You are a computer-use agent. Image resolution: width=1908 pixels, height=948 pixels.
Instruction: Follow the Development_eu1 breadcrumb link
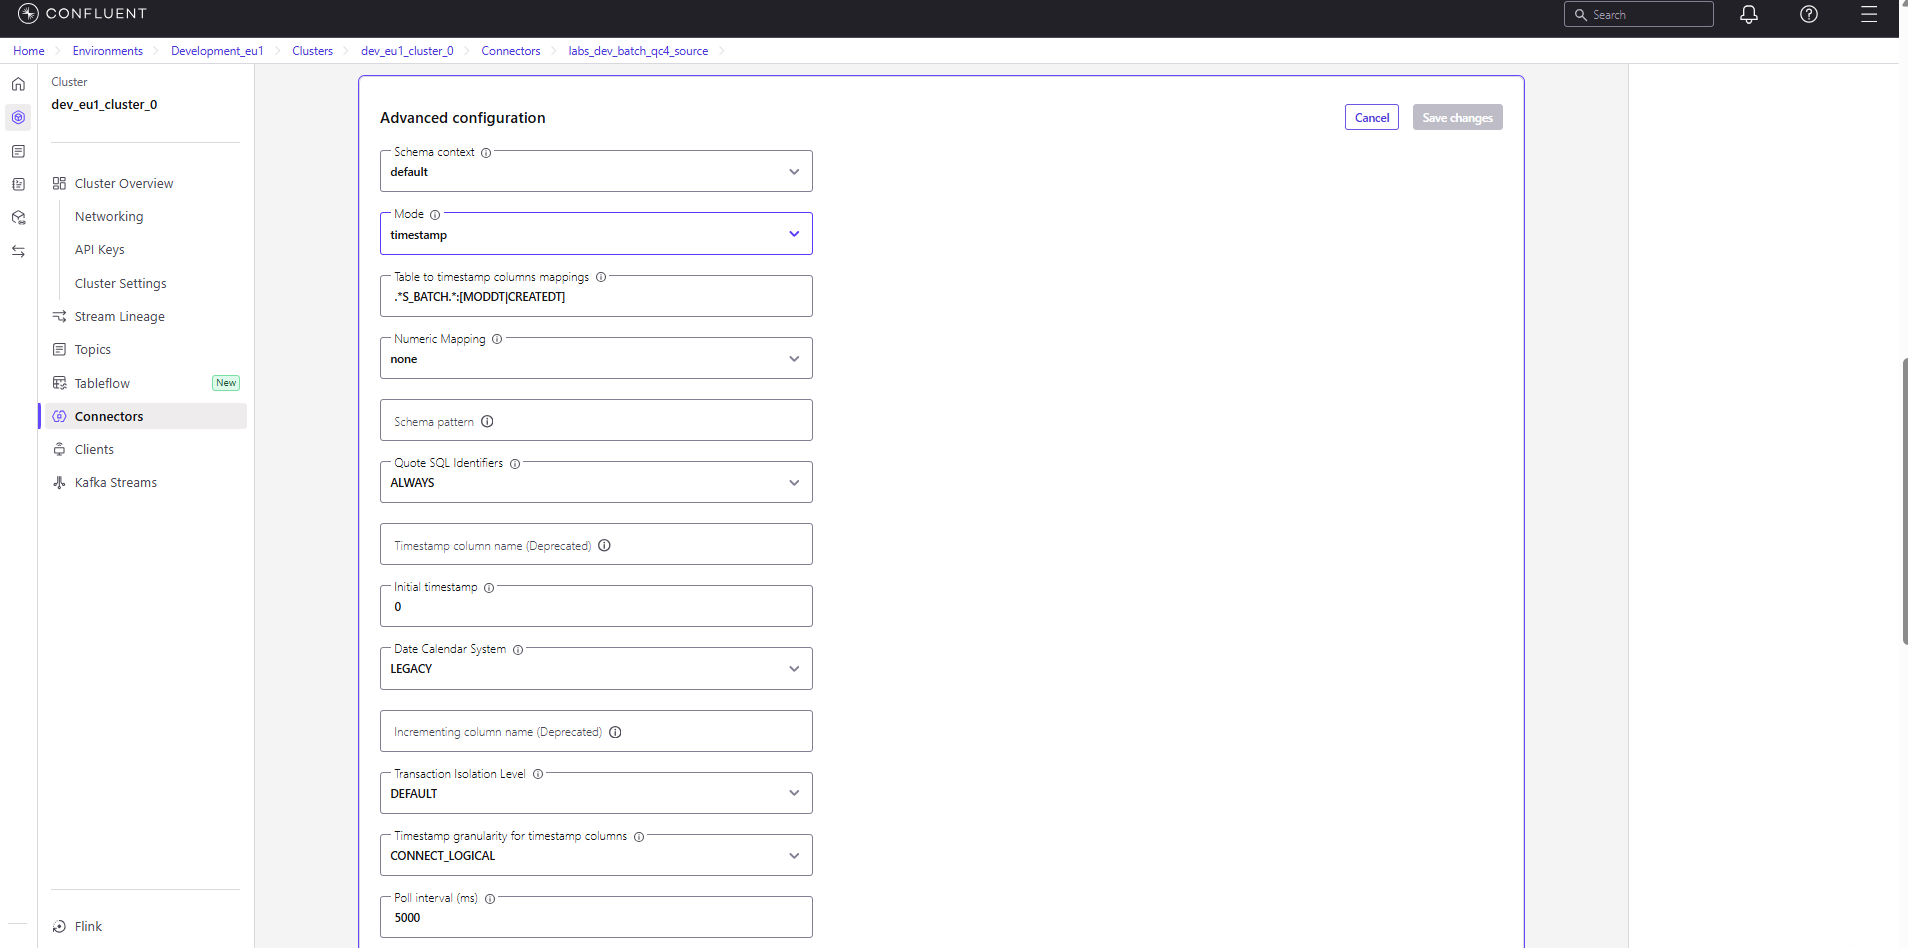(x=217, y=51)
